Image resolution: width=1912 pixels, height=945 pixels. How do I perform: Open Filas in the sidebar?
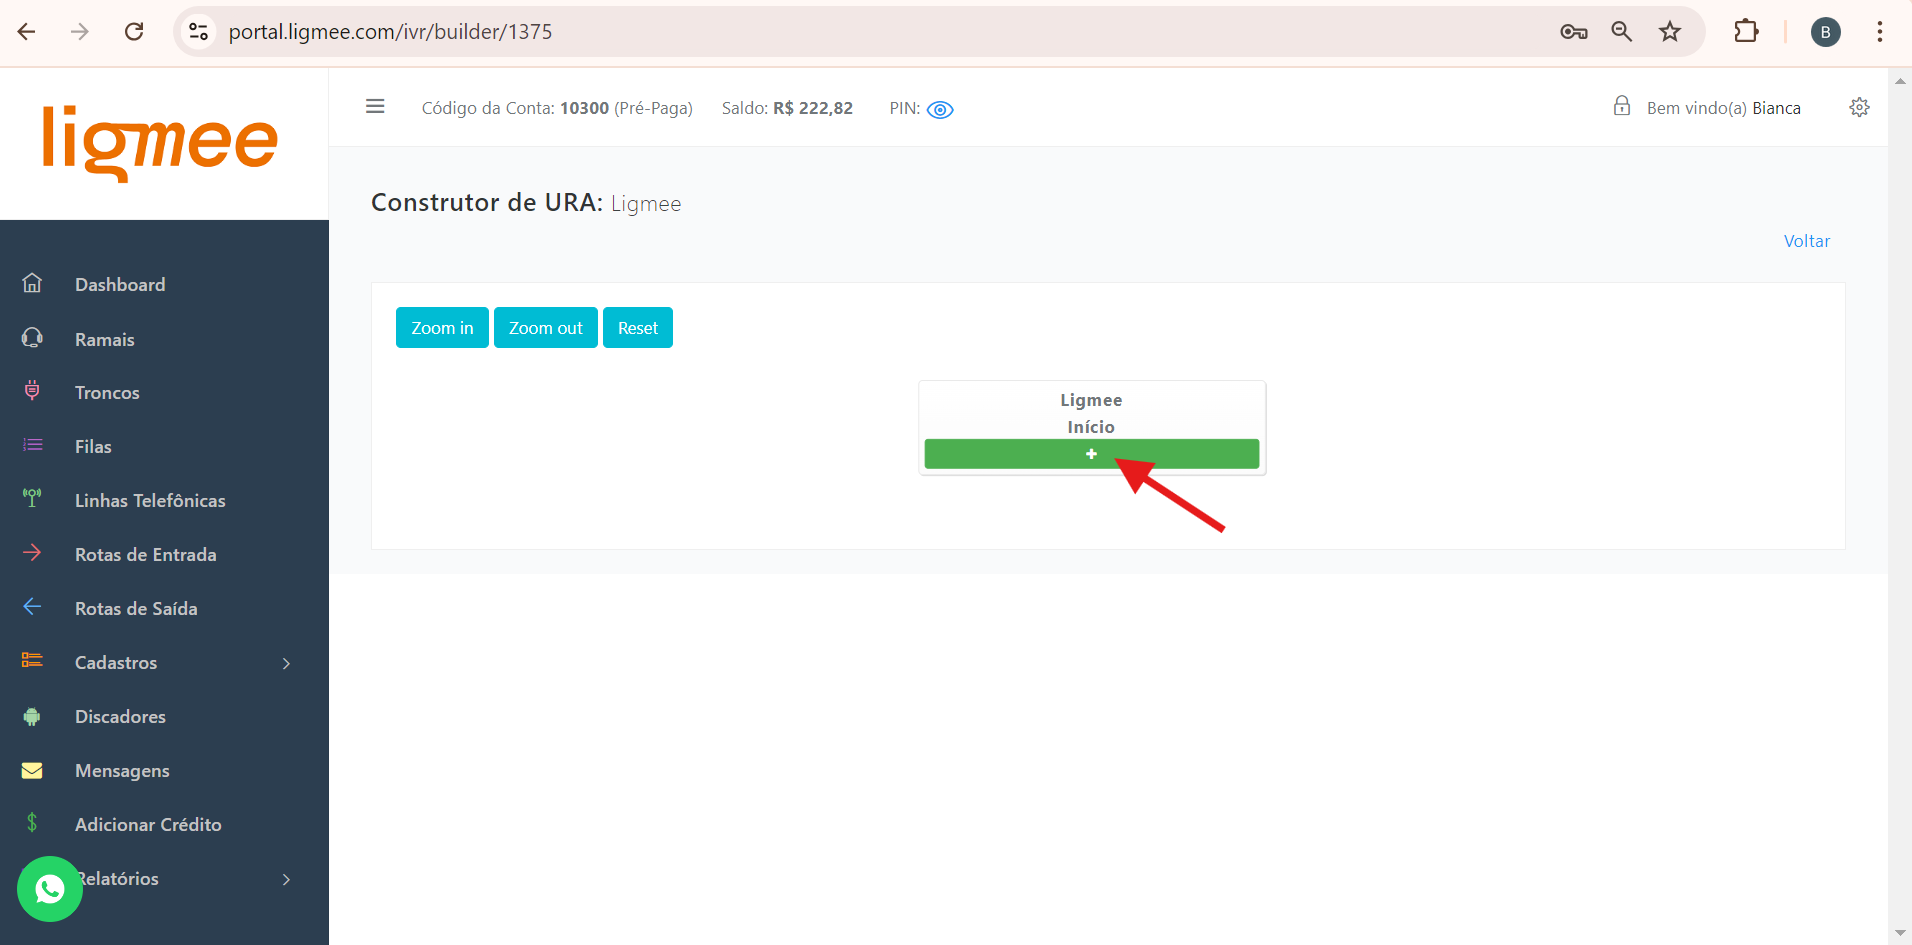pyautogui.click(x=93, y=447)
